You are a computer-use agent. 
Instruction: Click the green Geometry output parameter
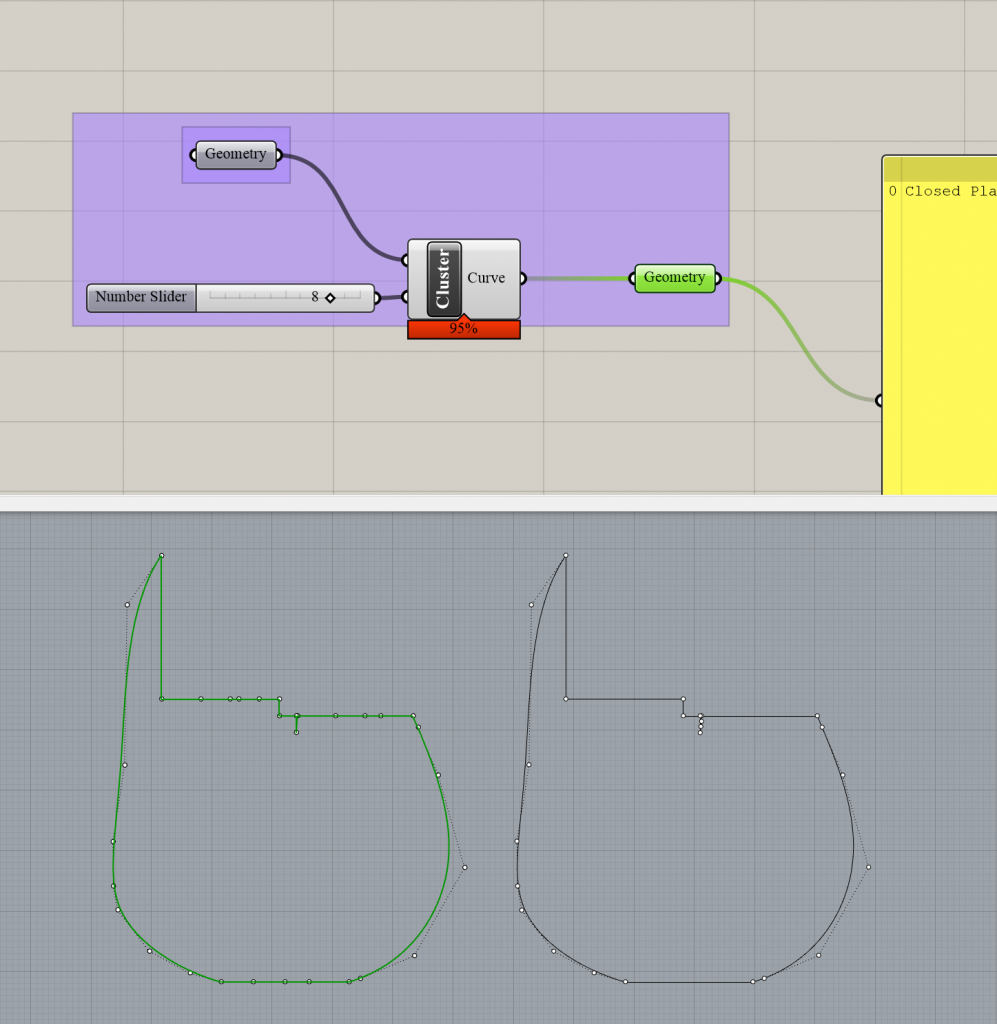(674, 278)
